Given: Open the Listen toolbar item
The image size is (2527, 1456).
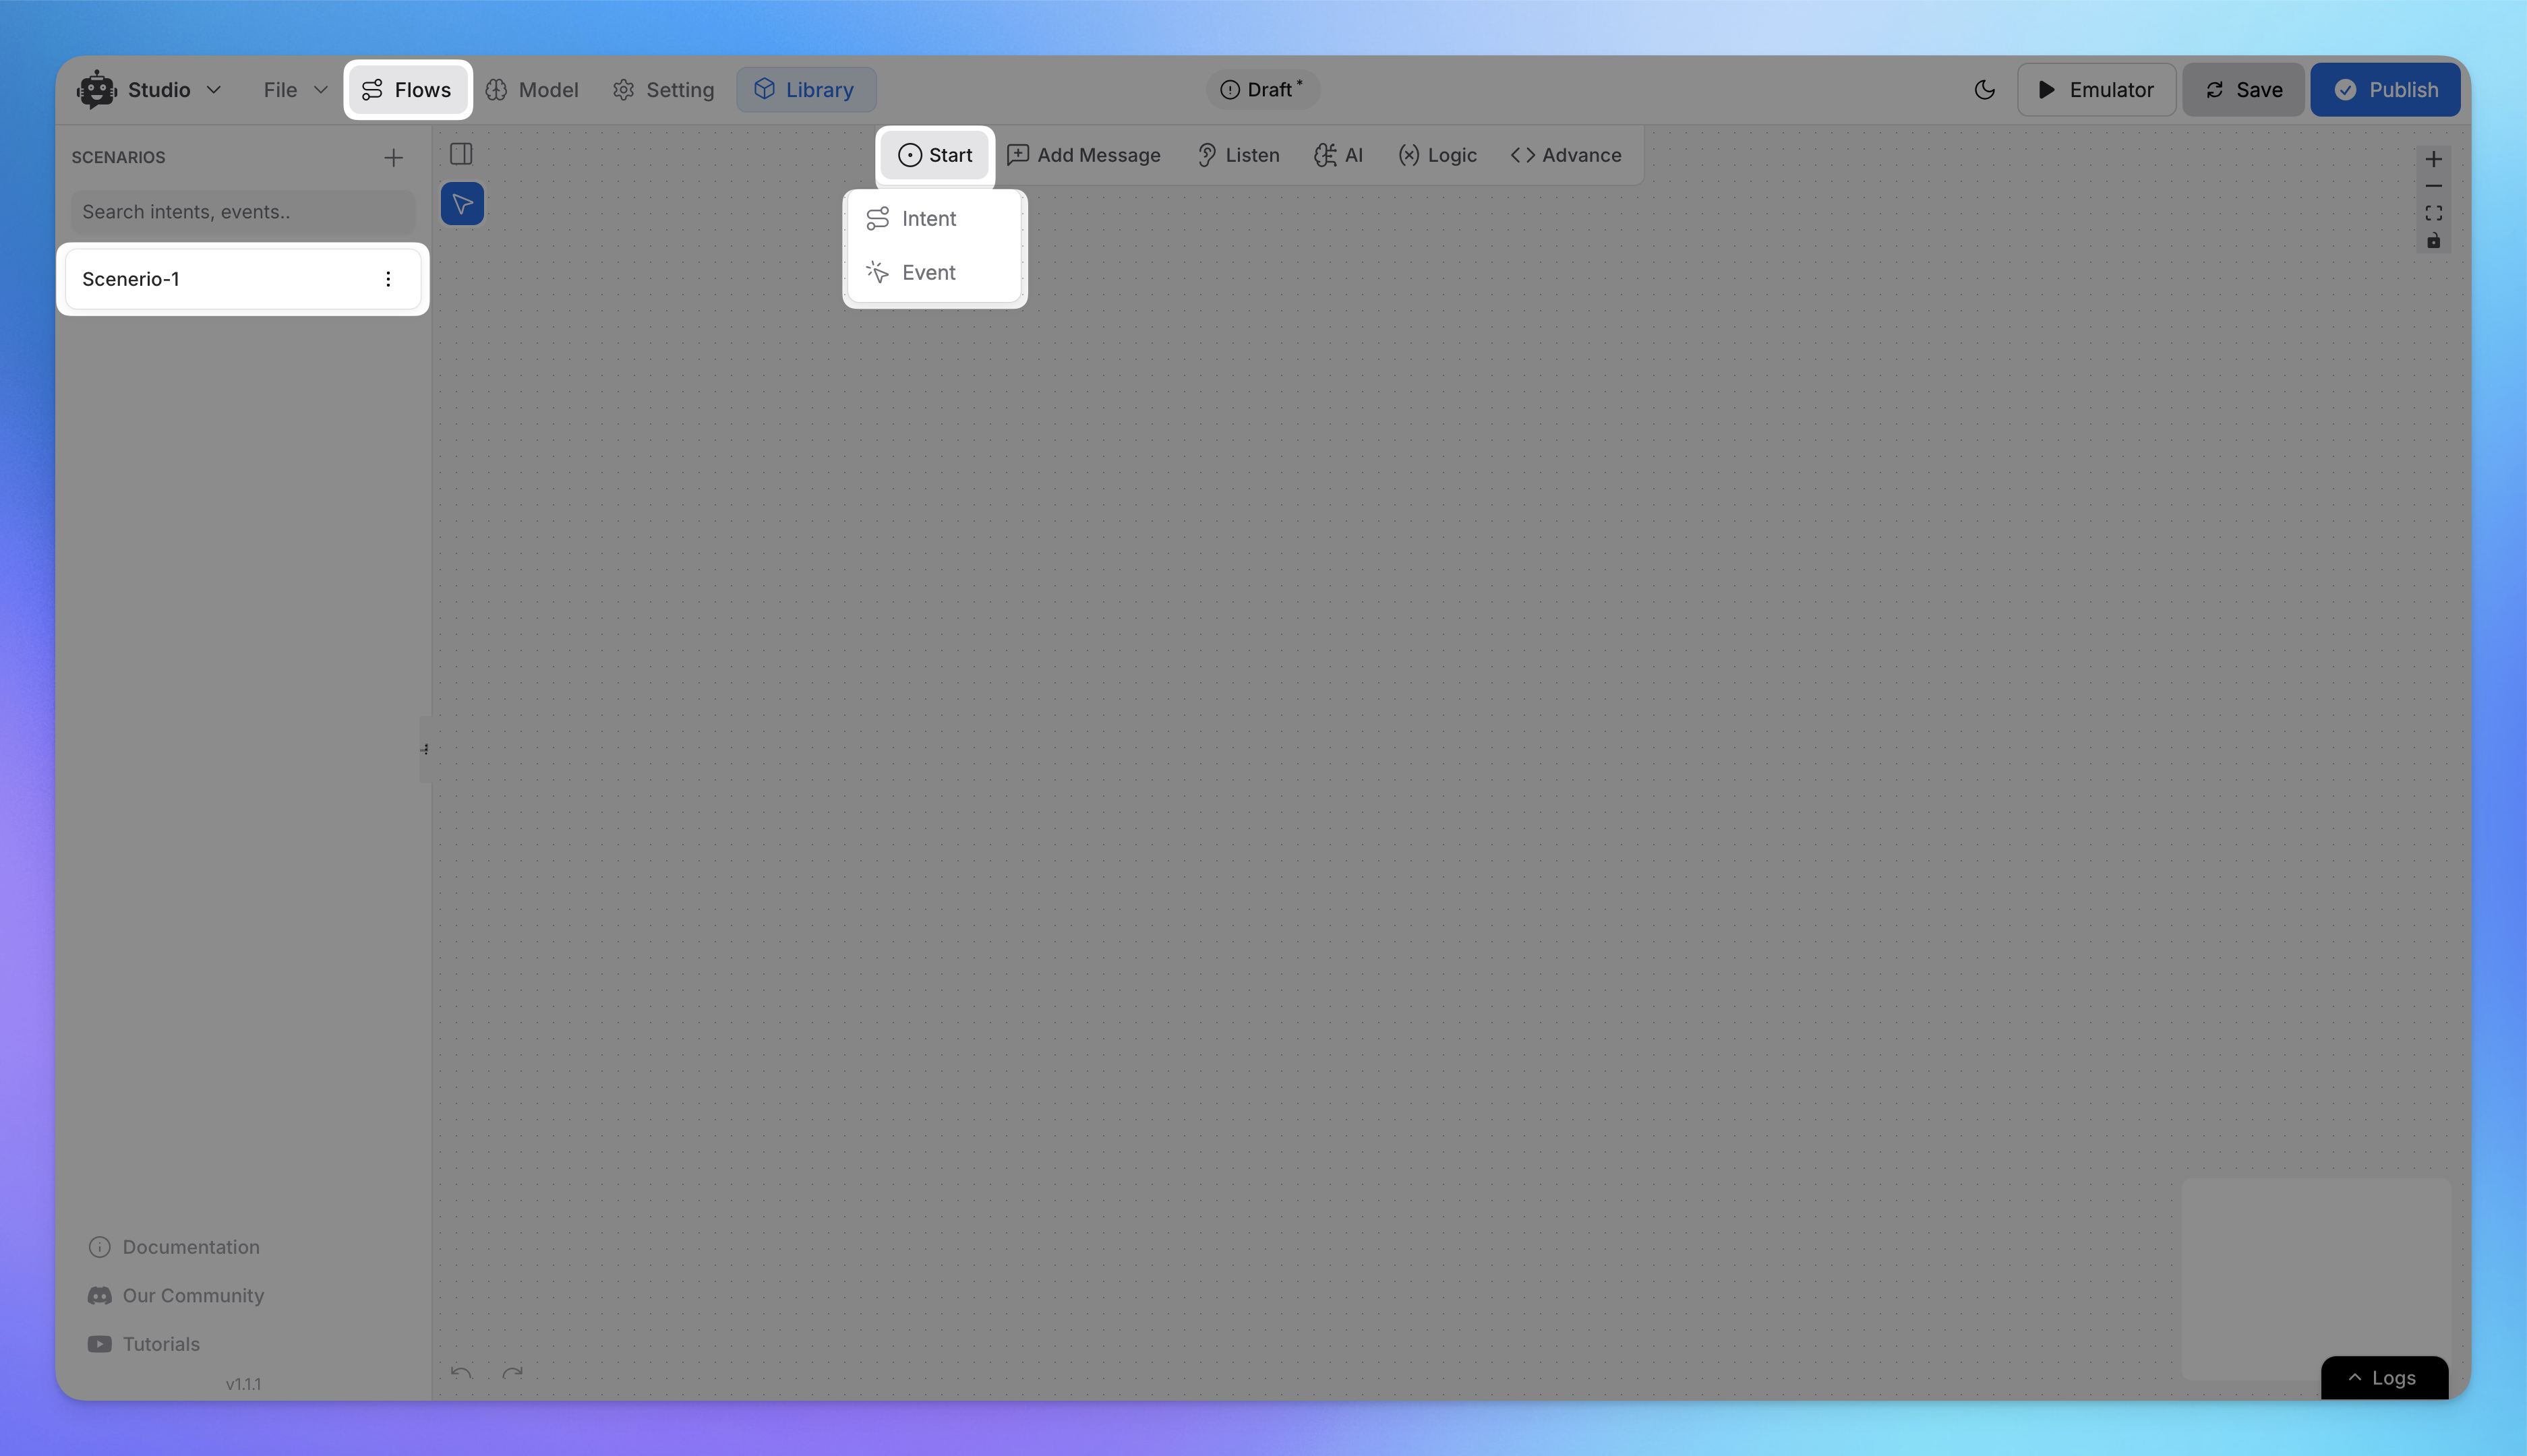Looking at the screenshot, I should (x=1238, y=155).
